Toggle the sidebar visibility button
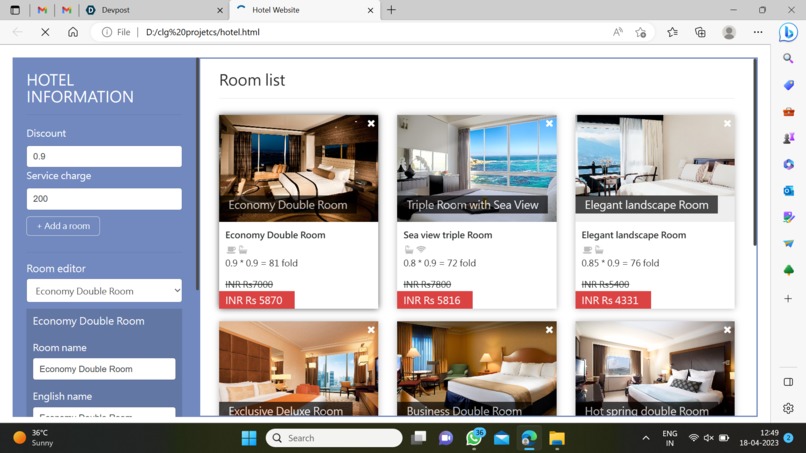This screenshot has height=453, width=806. [x=788, y=382]
